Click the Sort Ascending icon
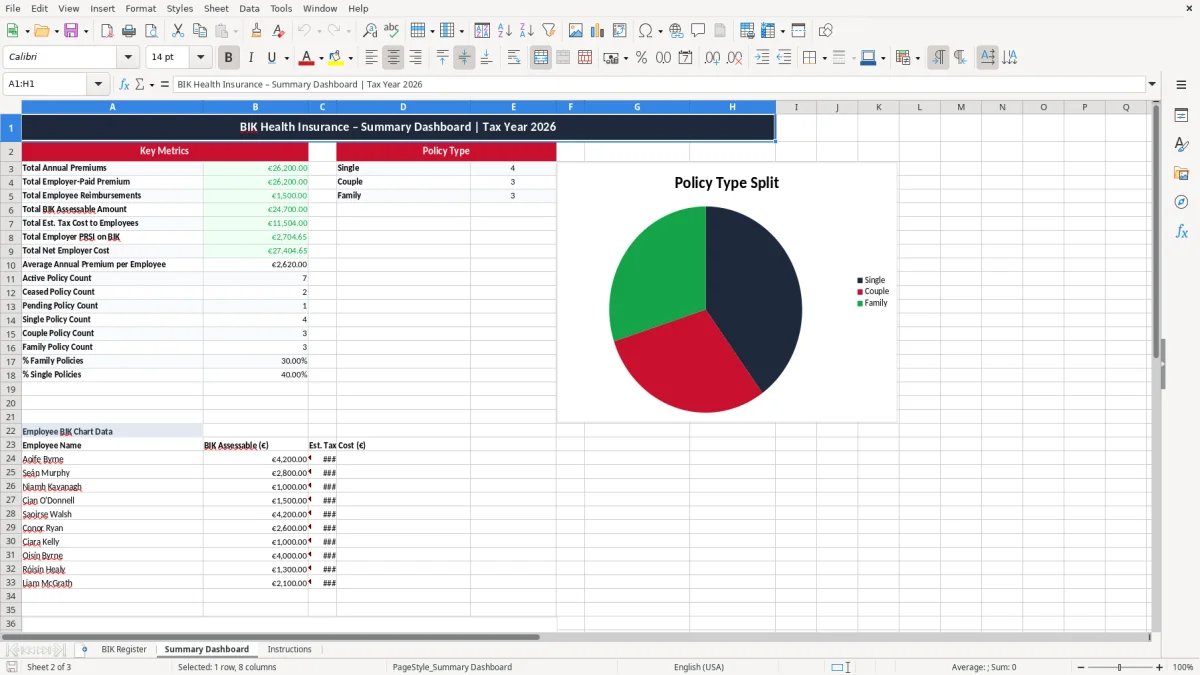Image resolution: width=1200 pixels, height=675 pixels. pos(505,31)
